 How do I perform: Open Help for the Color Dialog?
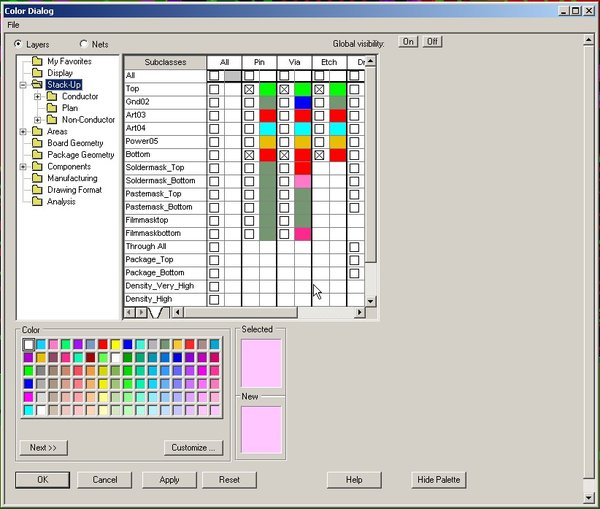(x=354, y=480)
